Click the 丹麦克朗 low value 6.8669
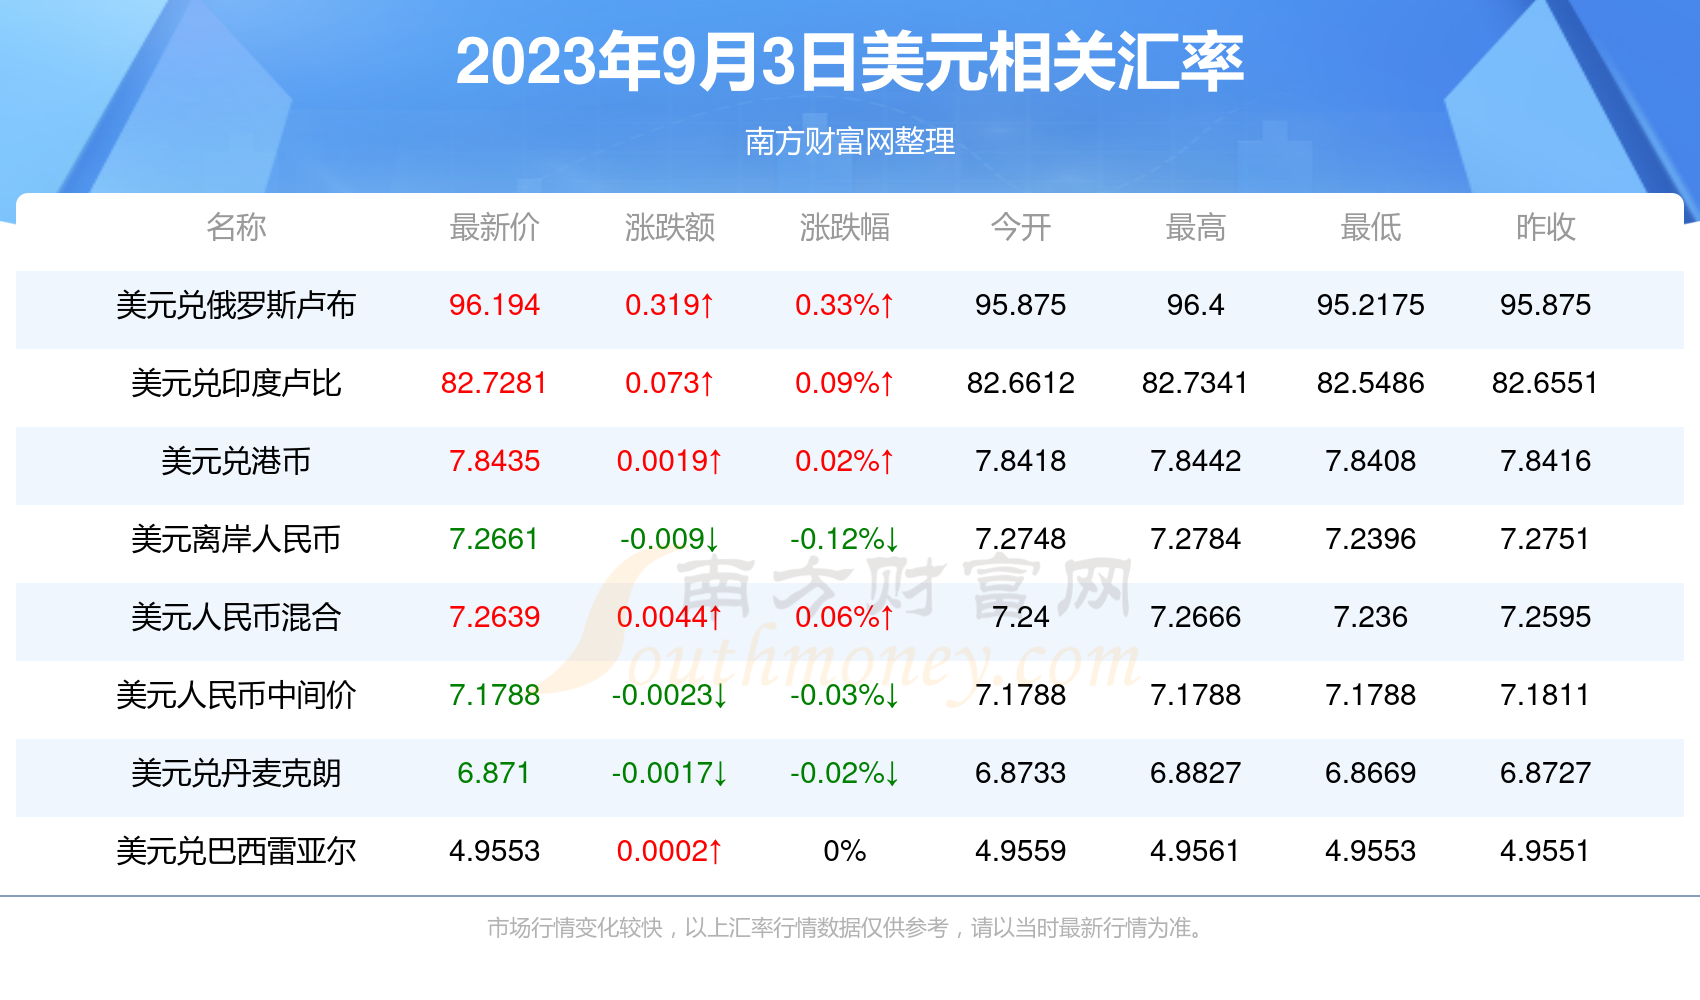The height and width of the screenshot is (1000, 1700). [1370, 773]
